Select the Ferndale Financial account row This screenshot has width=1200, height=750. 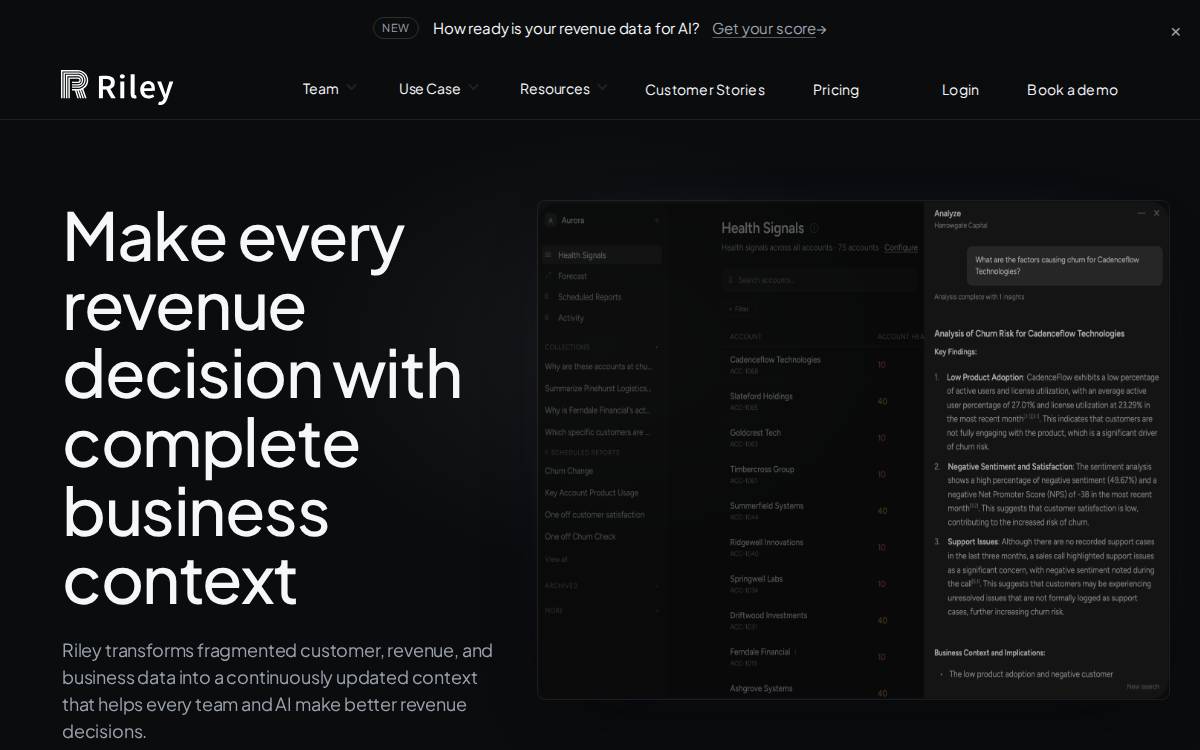(x=822, y=657)
